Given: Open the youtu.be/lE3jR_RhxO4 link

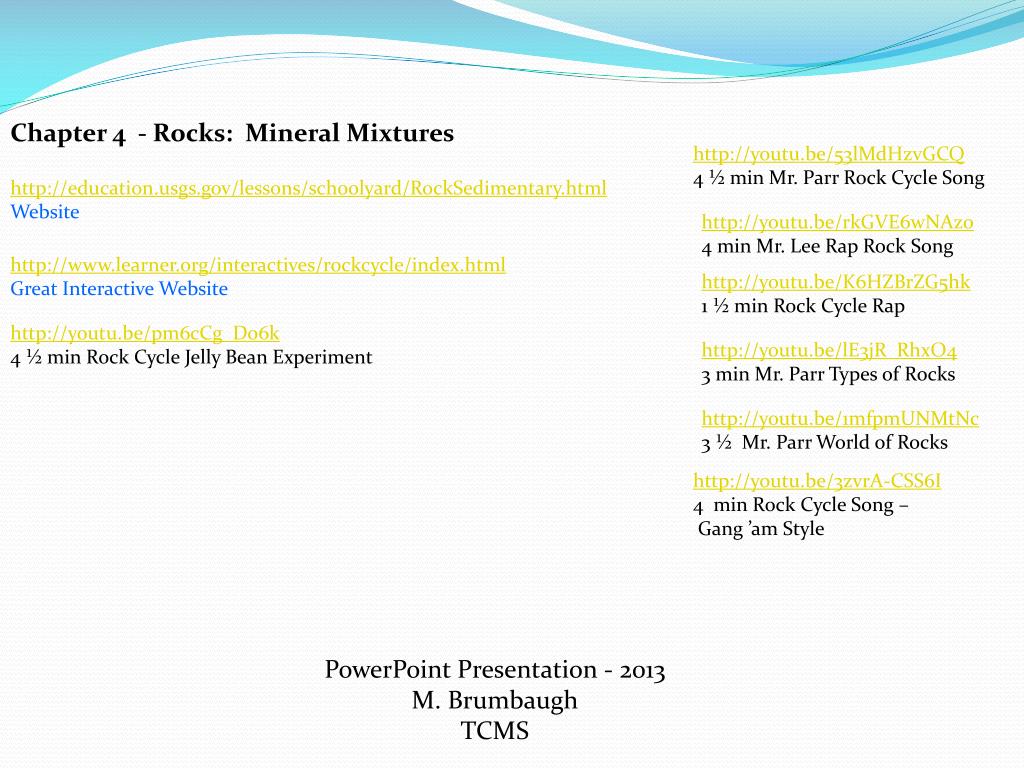Looking at the screenshot, I should 829,350.
